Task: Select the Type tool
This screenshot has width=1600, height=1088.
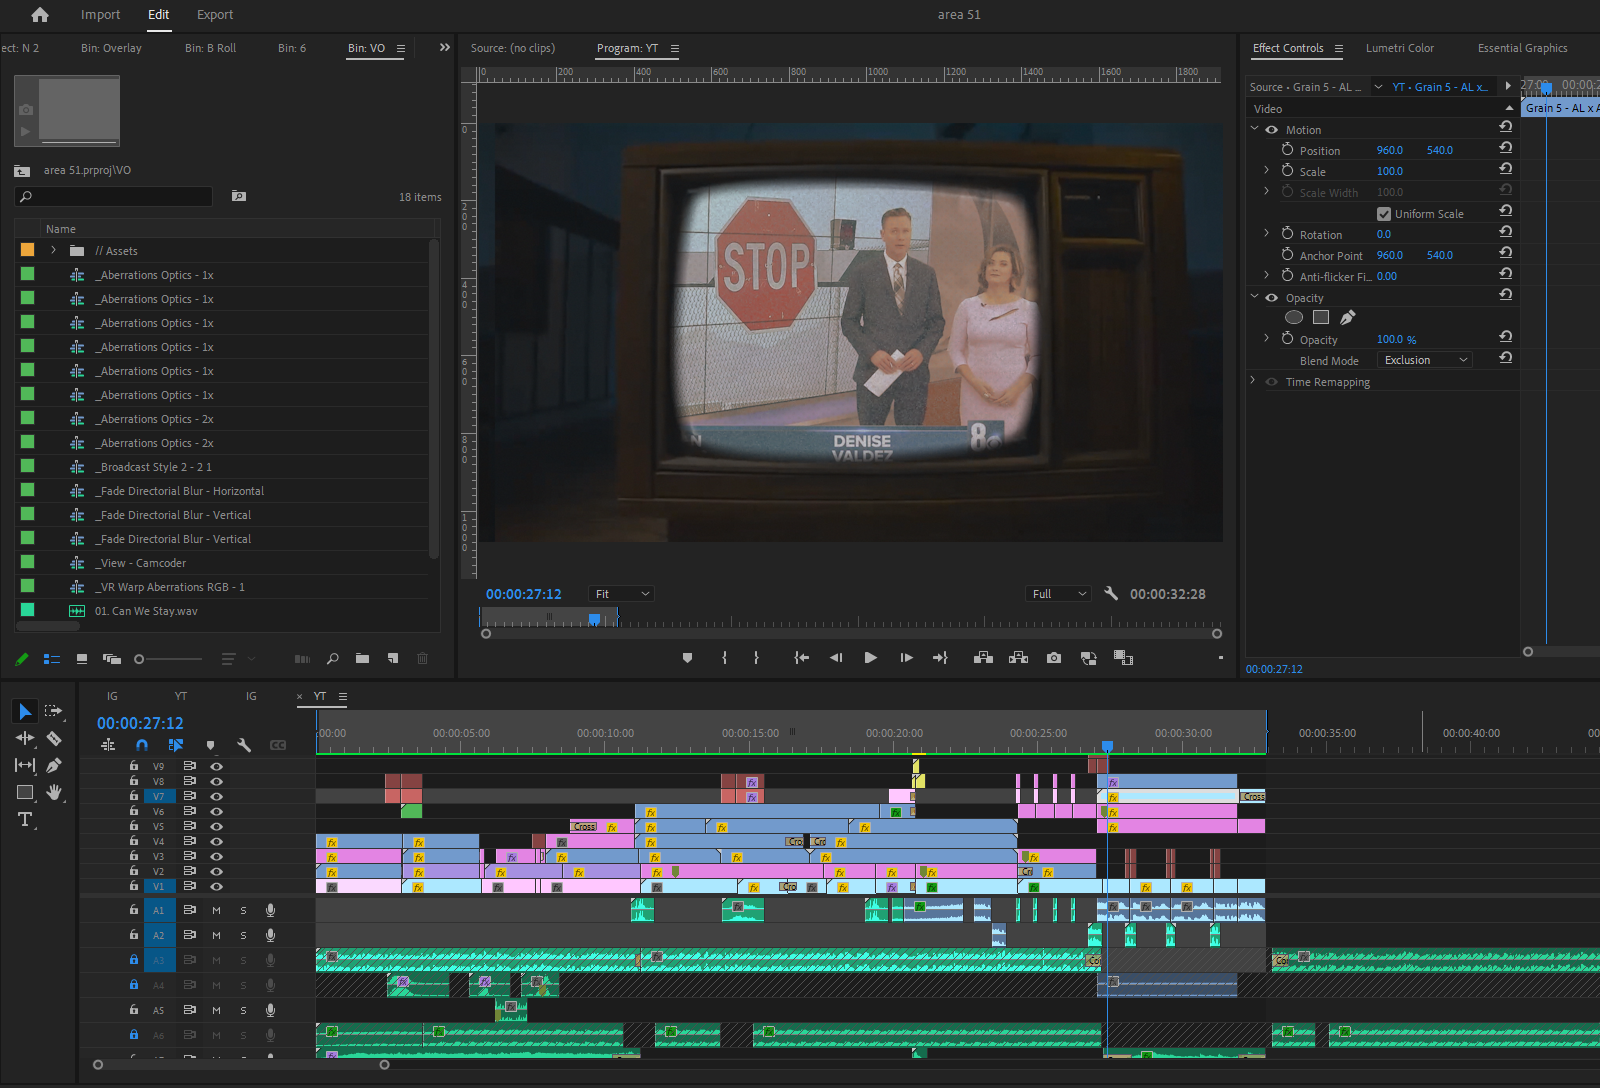Action: coord(25,819)
